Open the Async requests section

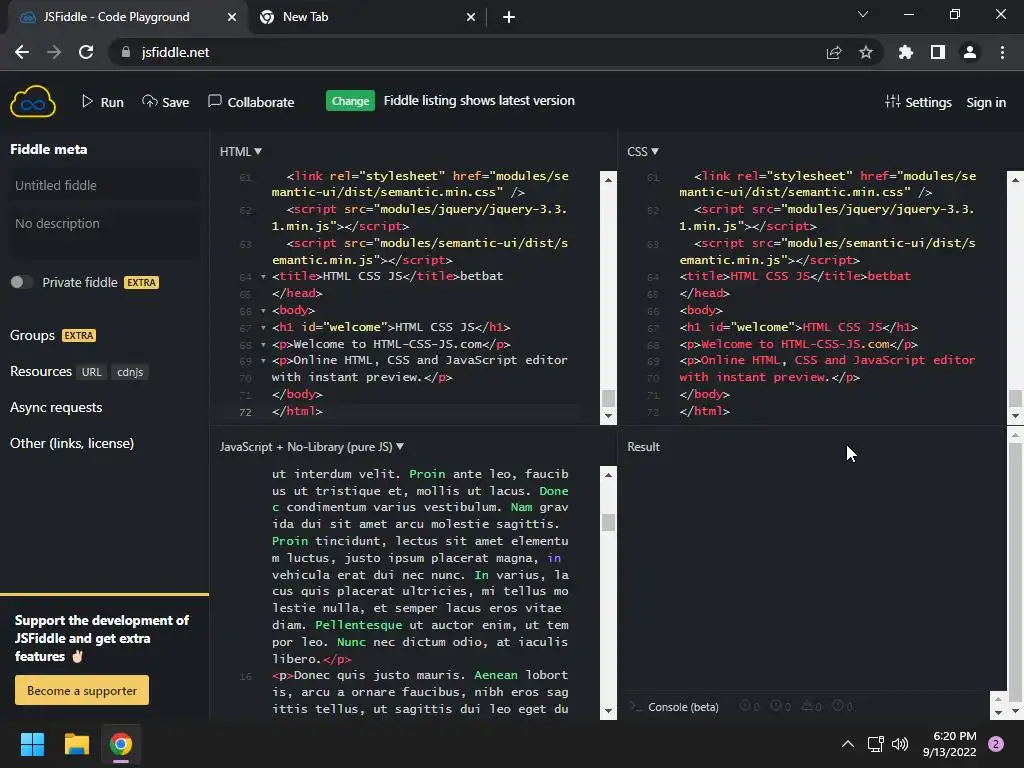56,408
